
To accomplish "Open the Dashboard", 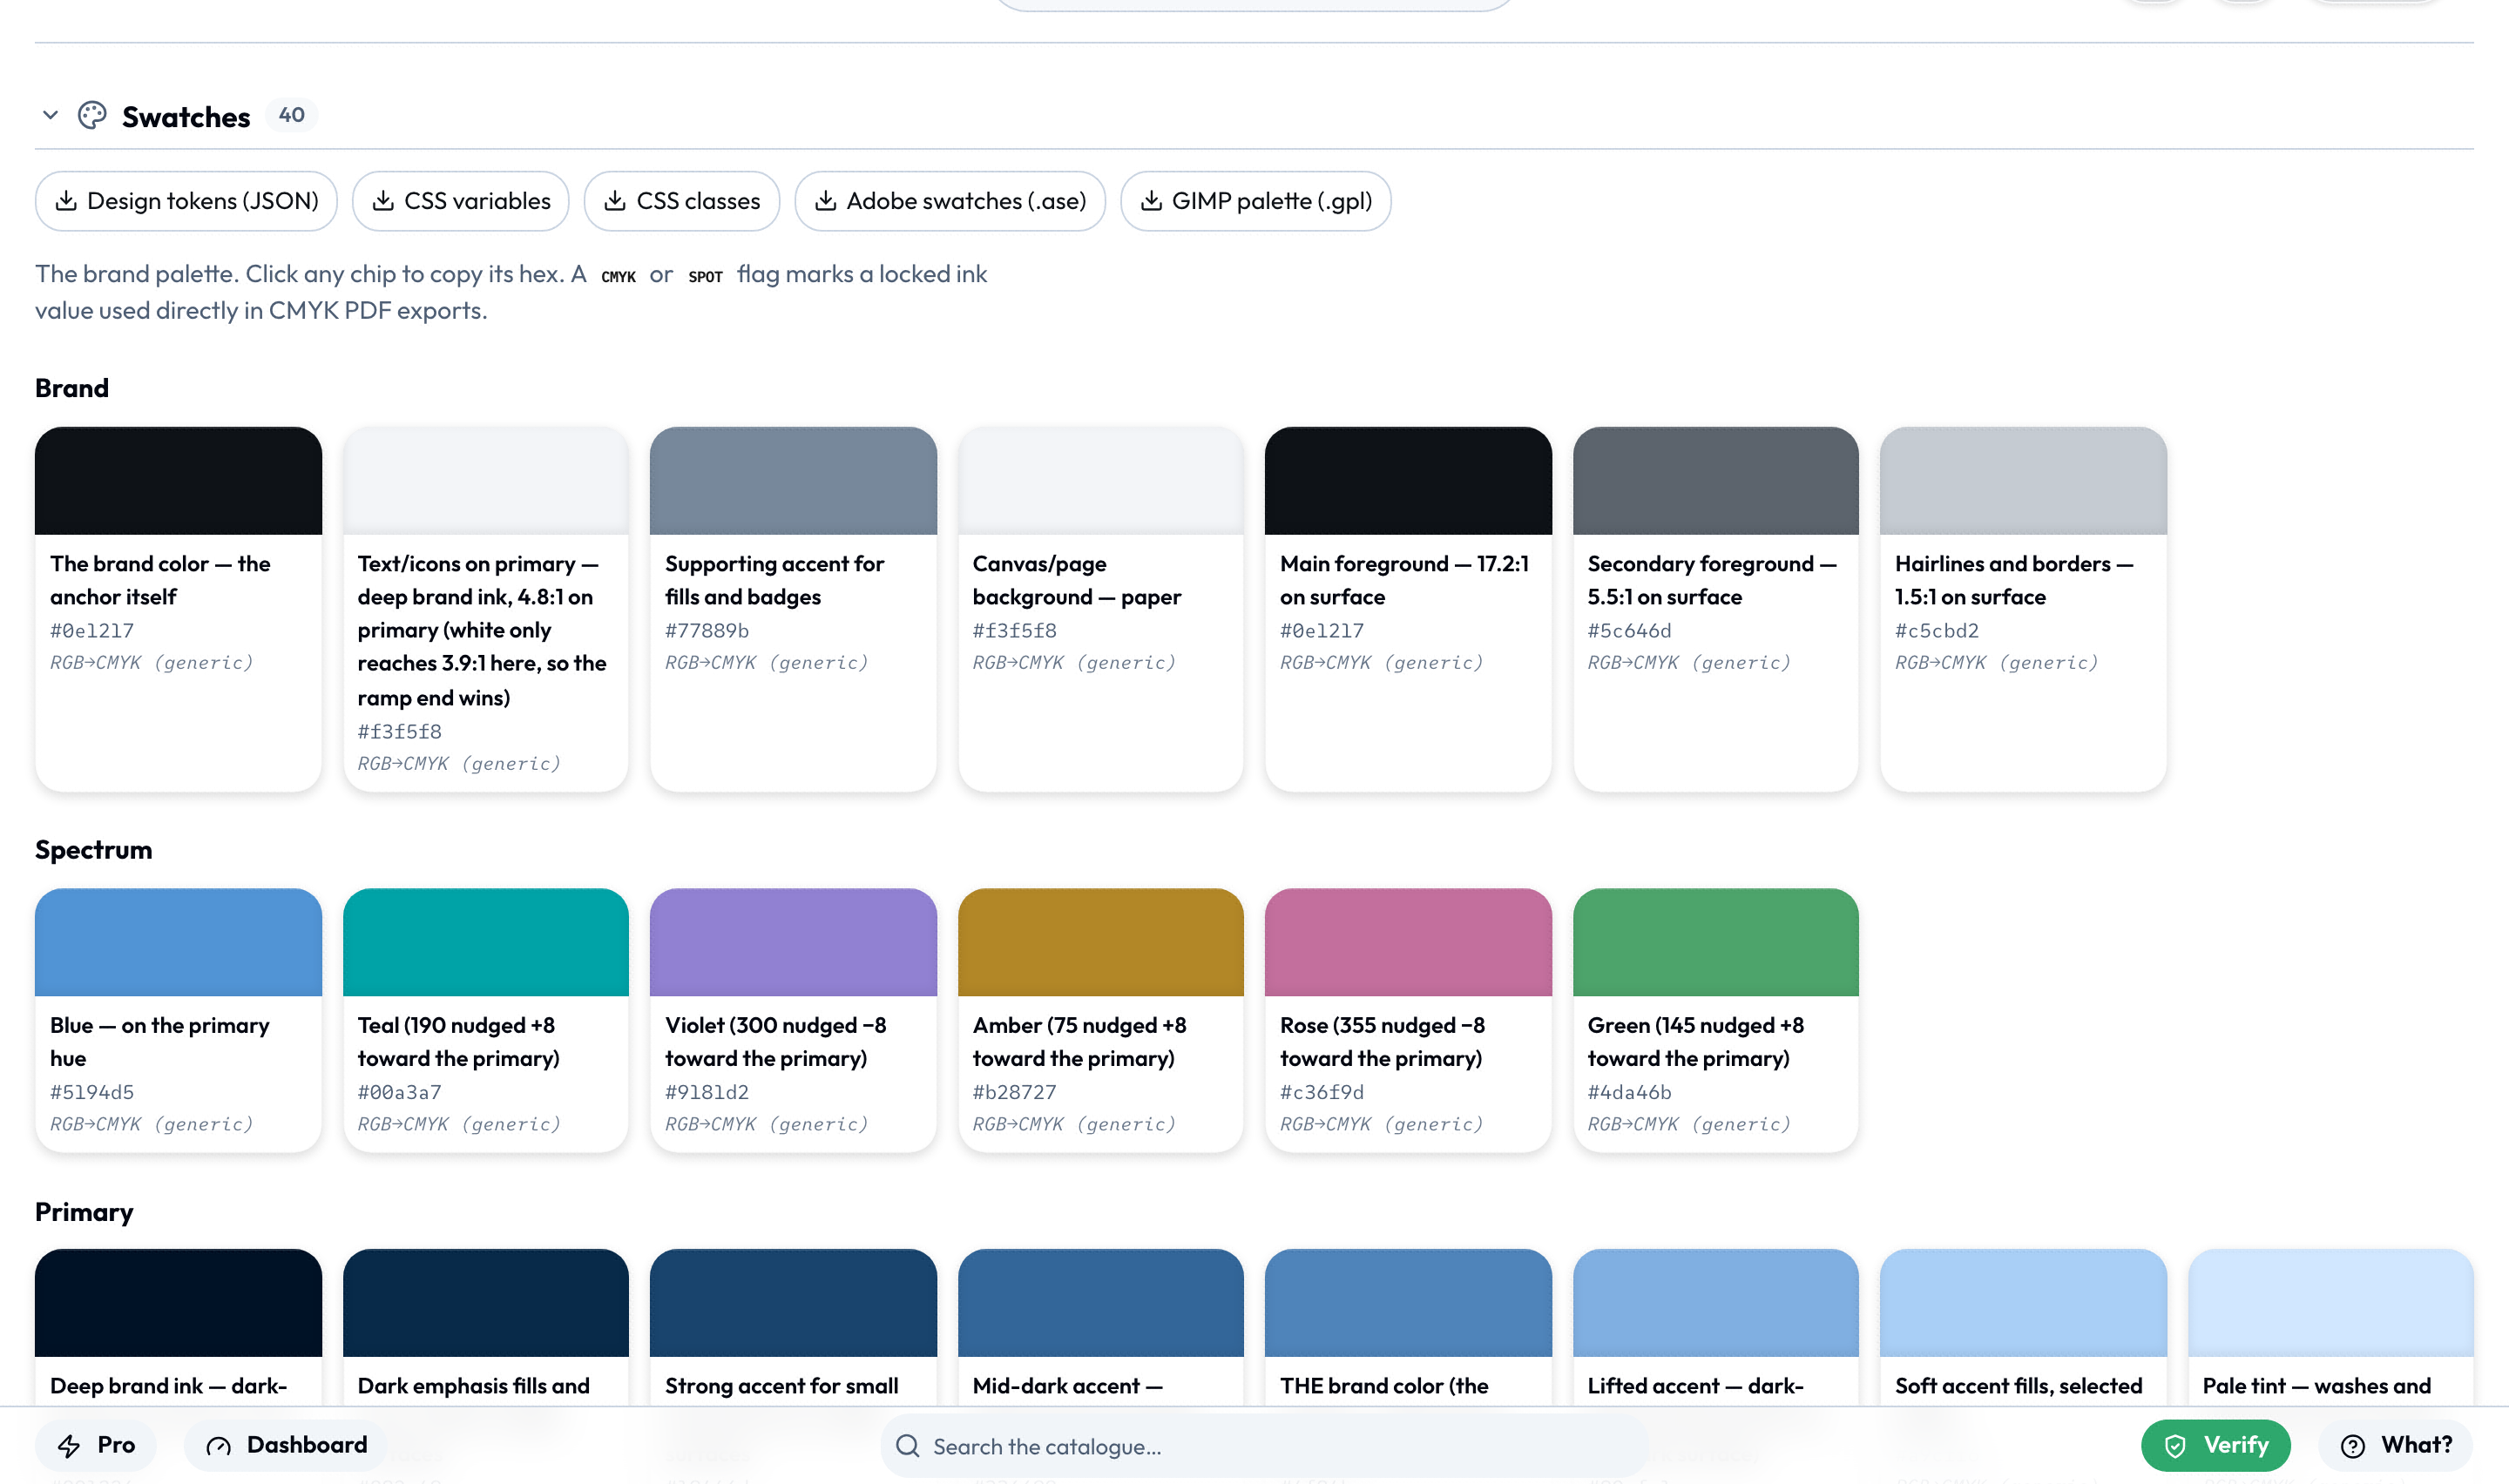I will click(x=286, y=1446).
